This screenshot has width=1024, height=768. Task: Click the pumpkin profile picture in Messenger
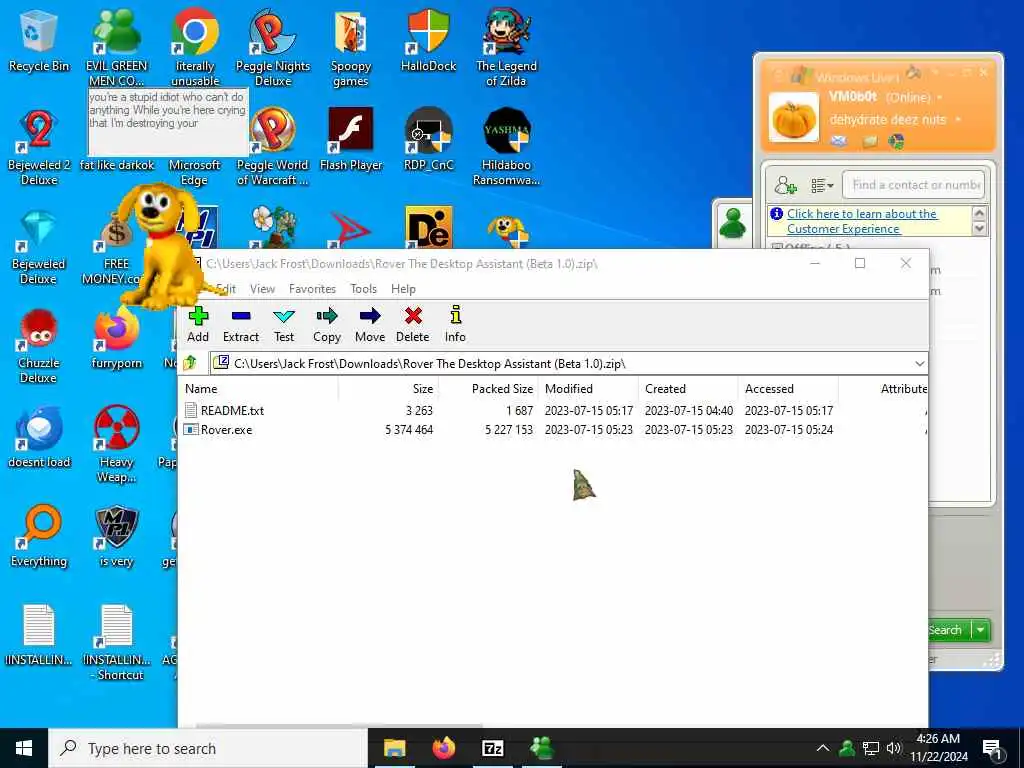[793, 118]
